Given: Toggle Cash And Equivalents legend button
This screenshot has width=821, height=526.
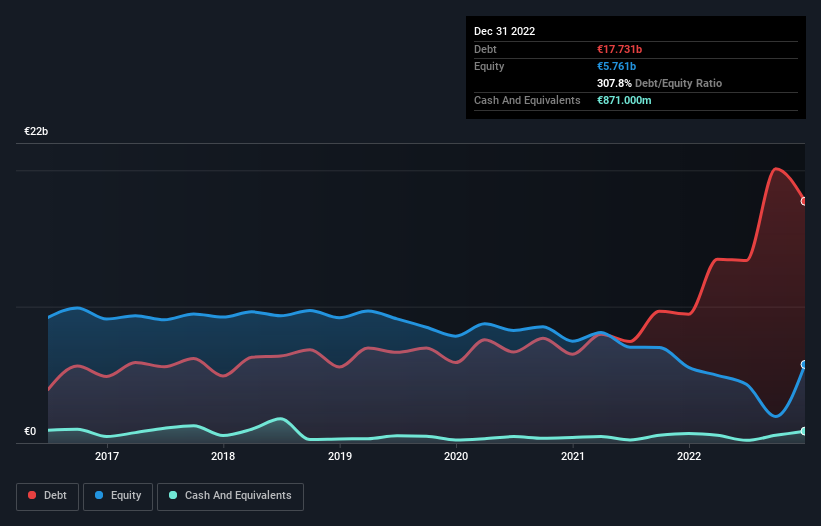Looking at the screenshot, I should point(230,496).
